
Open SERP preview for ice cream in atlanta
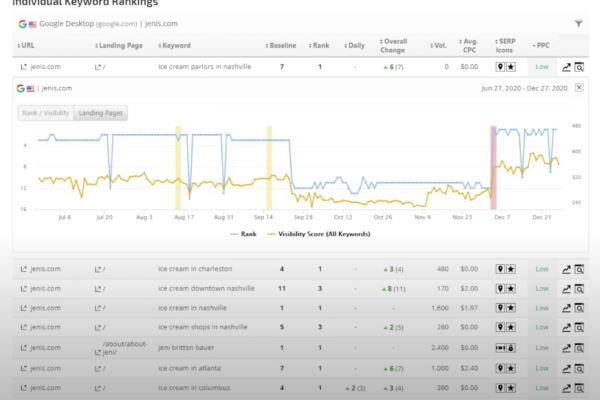[579, 369]
